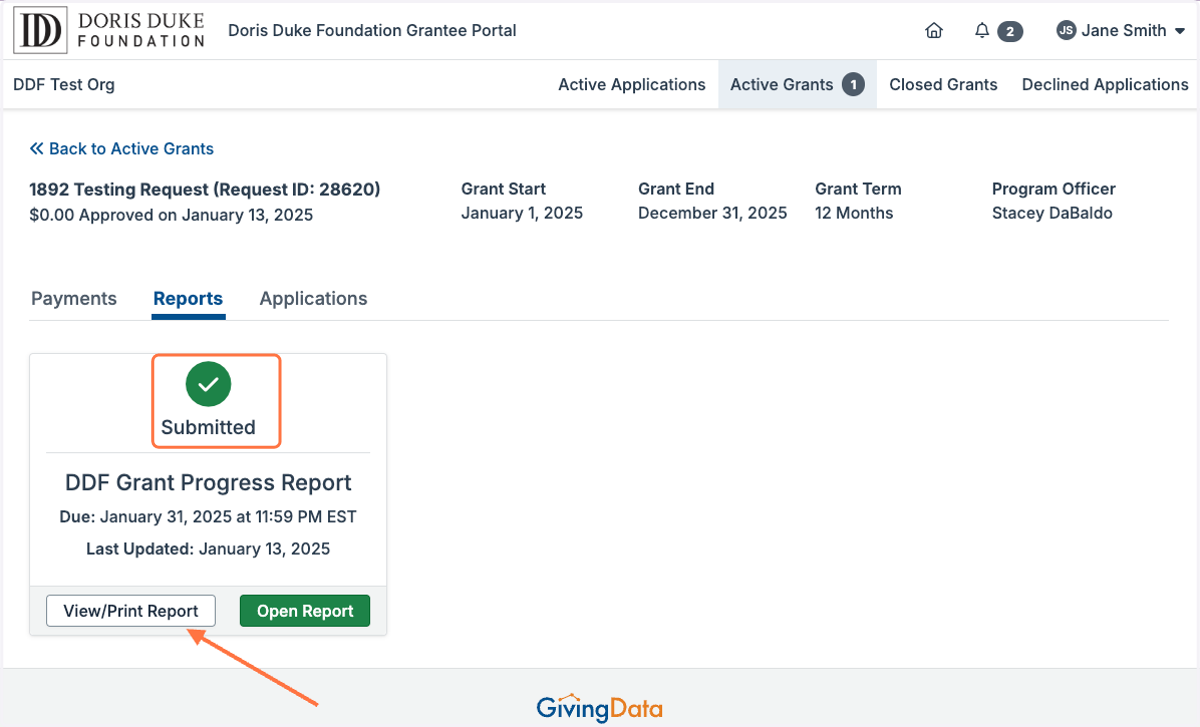The image size is (1200, 727).
Task: Click the Grant End date December 31, 2025
Action: tap(713, 213)
